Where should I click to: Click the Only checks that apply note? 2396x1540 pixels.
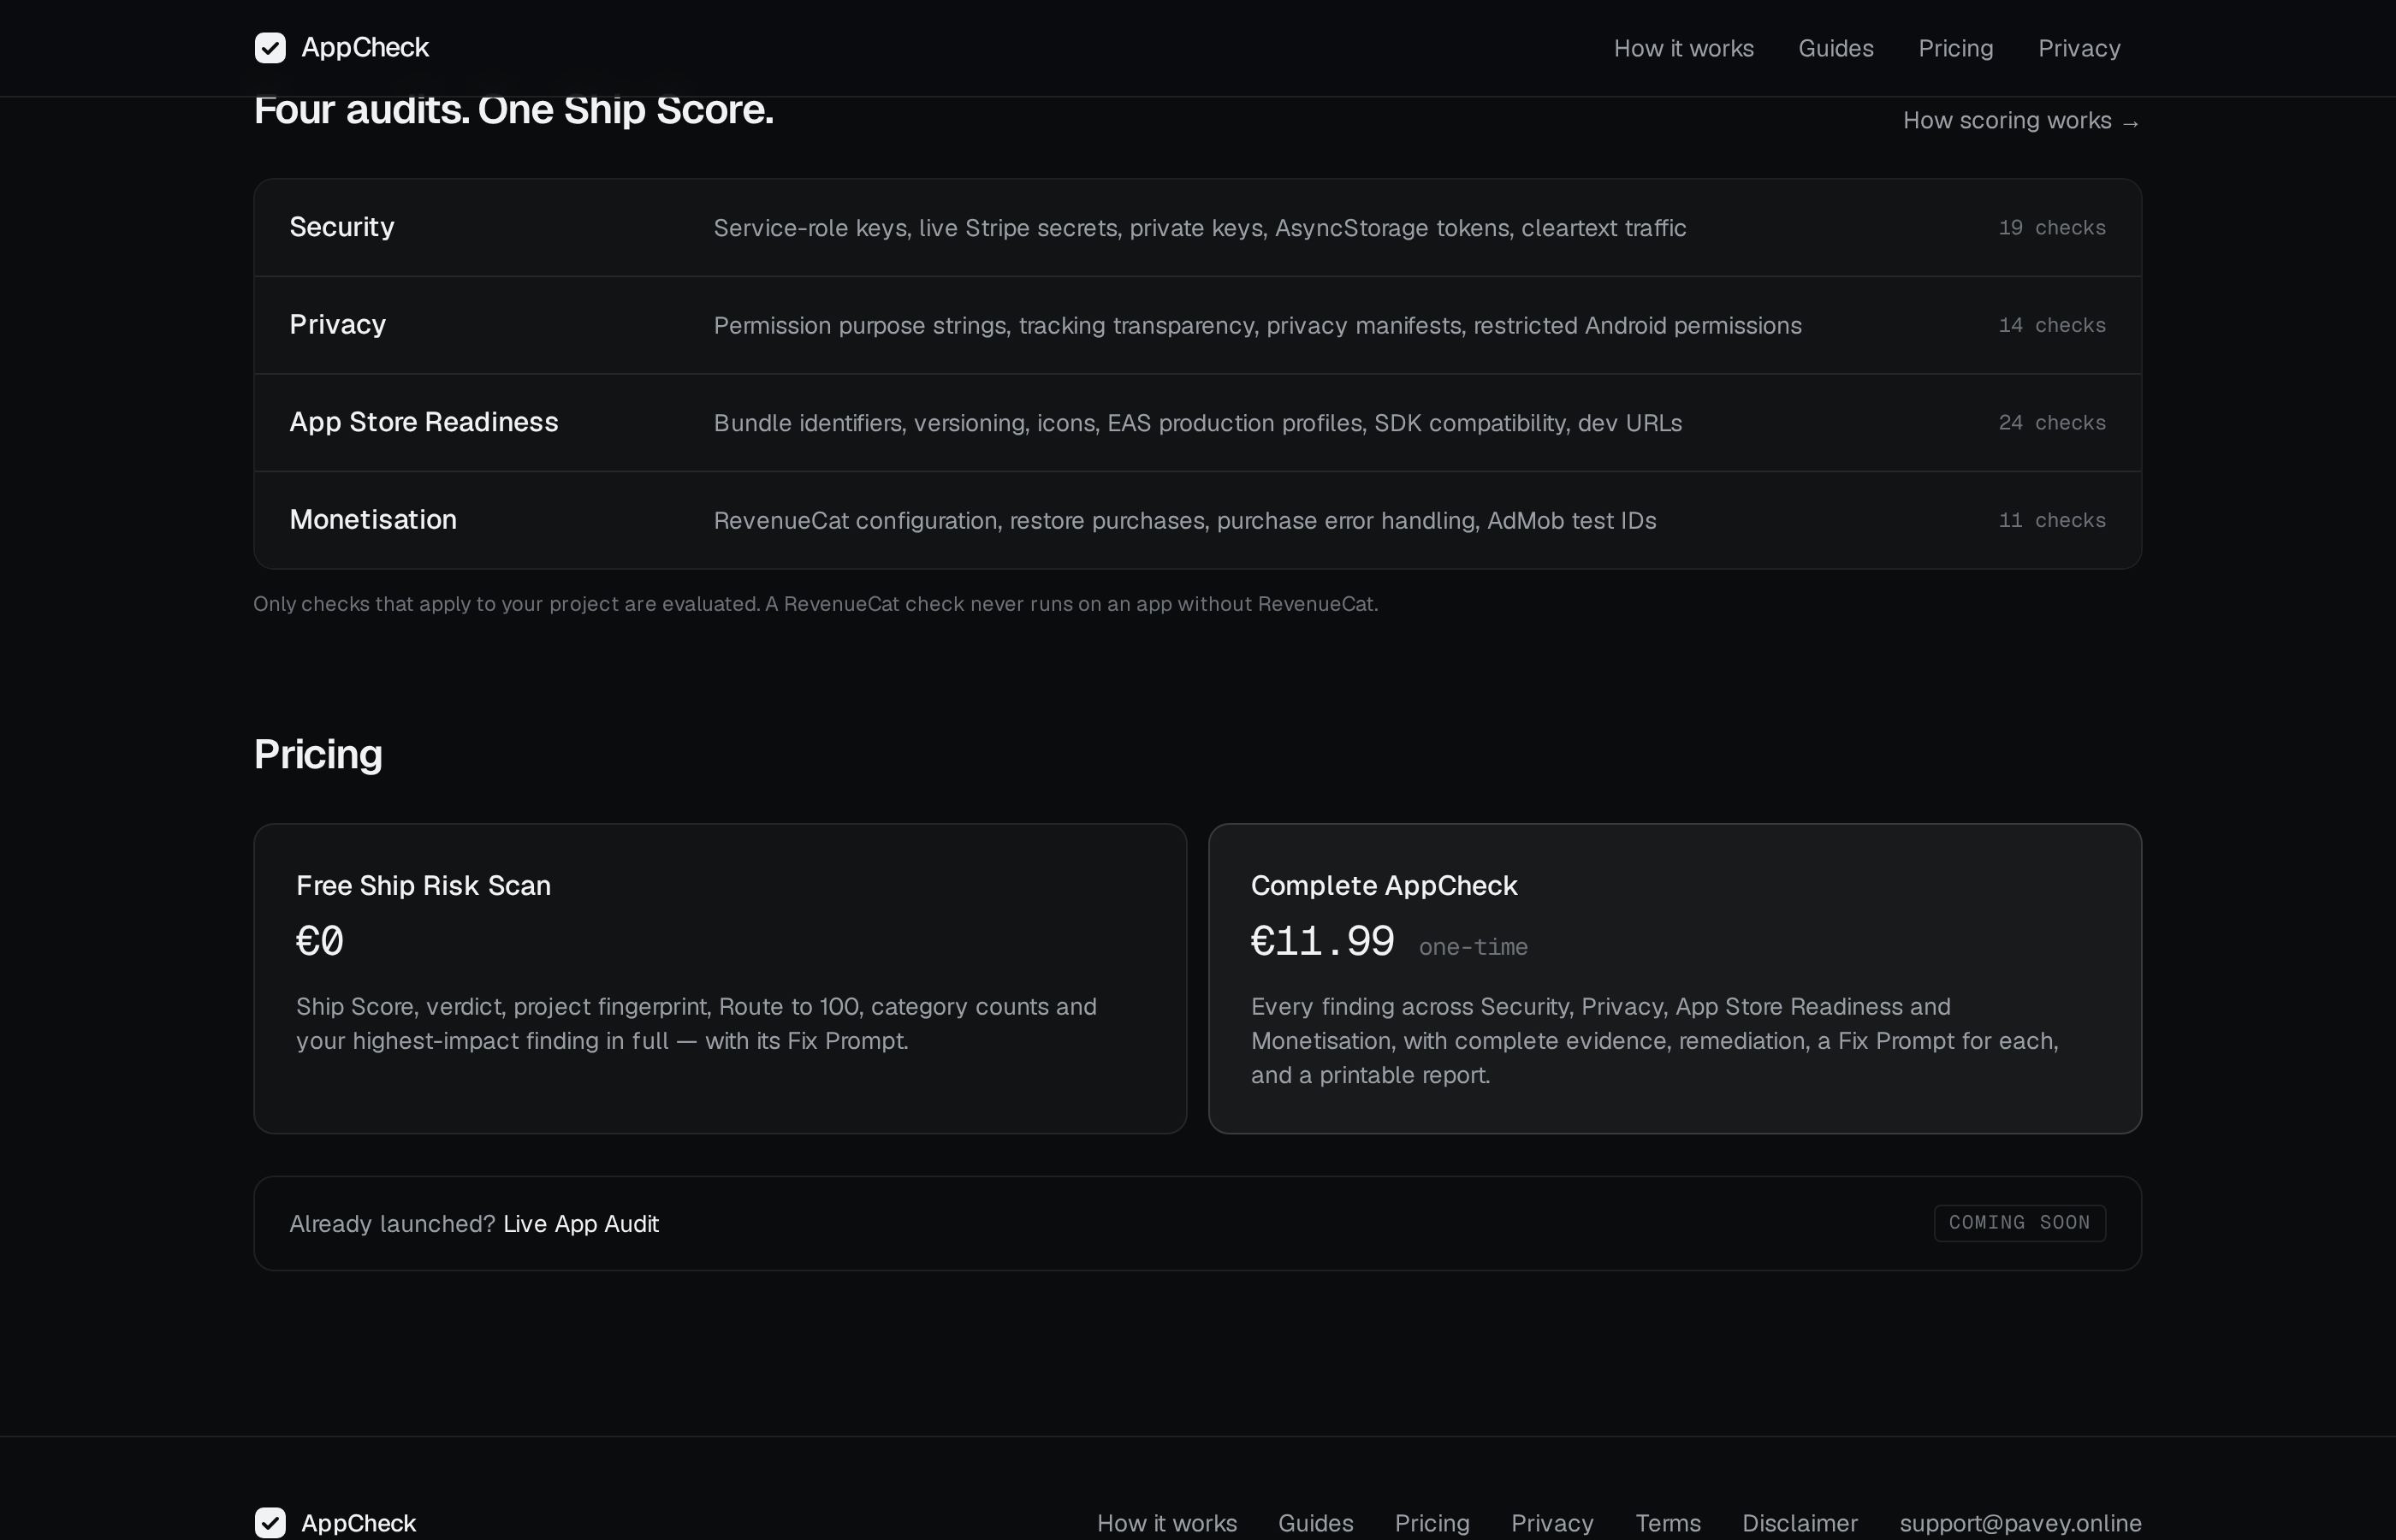(815, 604)
